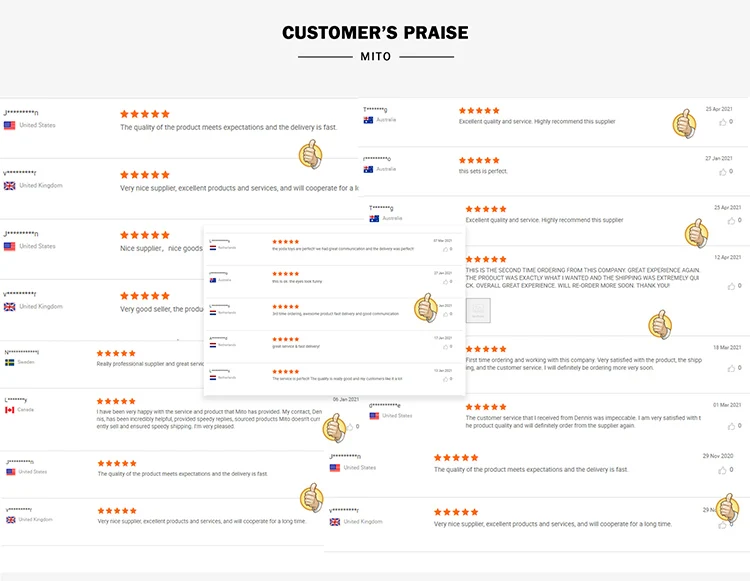This screenshot has height=581, width=750.
Task: Click the yellow thumbs-up emoji beside the Canada review
Action: pos(334,427)
